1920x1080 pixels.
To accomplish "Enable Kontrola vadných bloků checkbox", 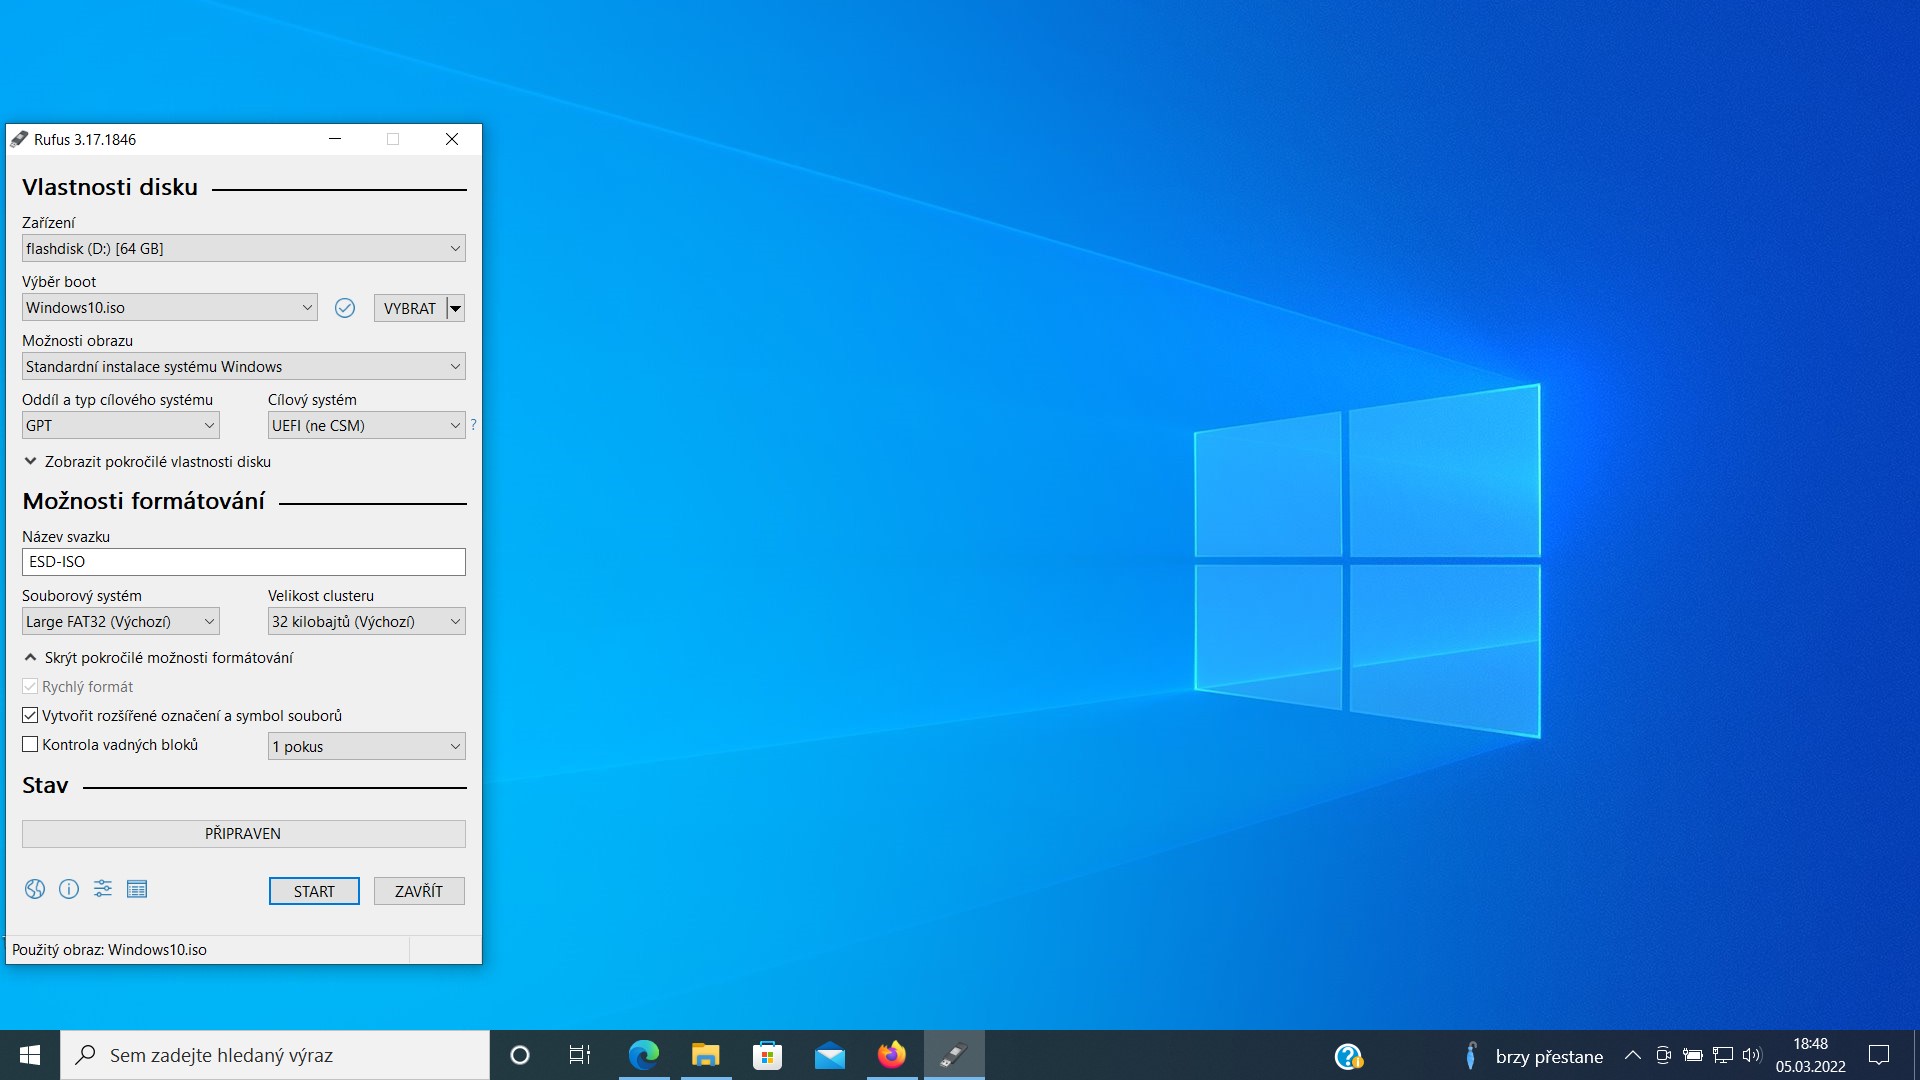I will pos(30,745).
